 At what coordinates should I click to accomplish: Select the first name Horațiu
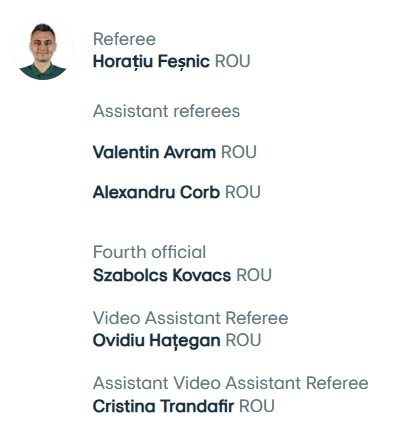click(122, 62)
